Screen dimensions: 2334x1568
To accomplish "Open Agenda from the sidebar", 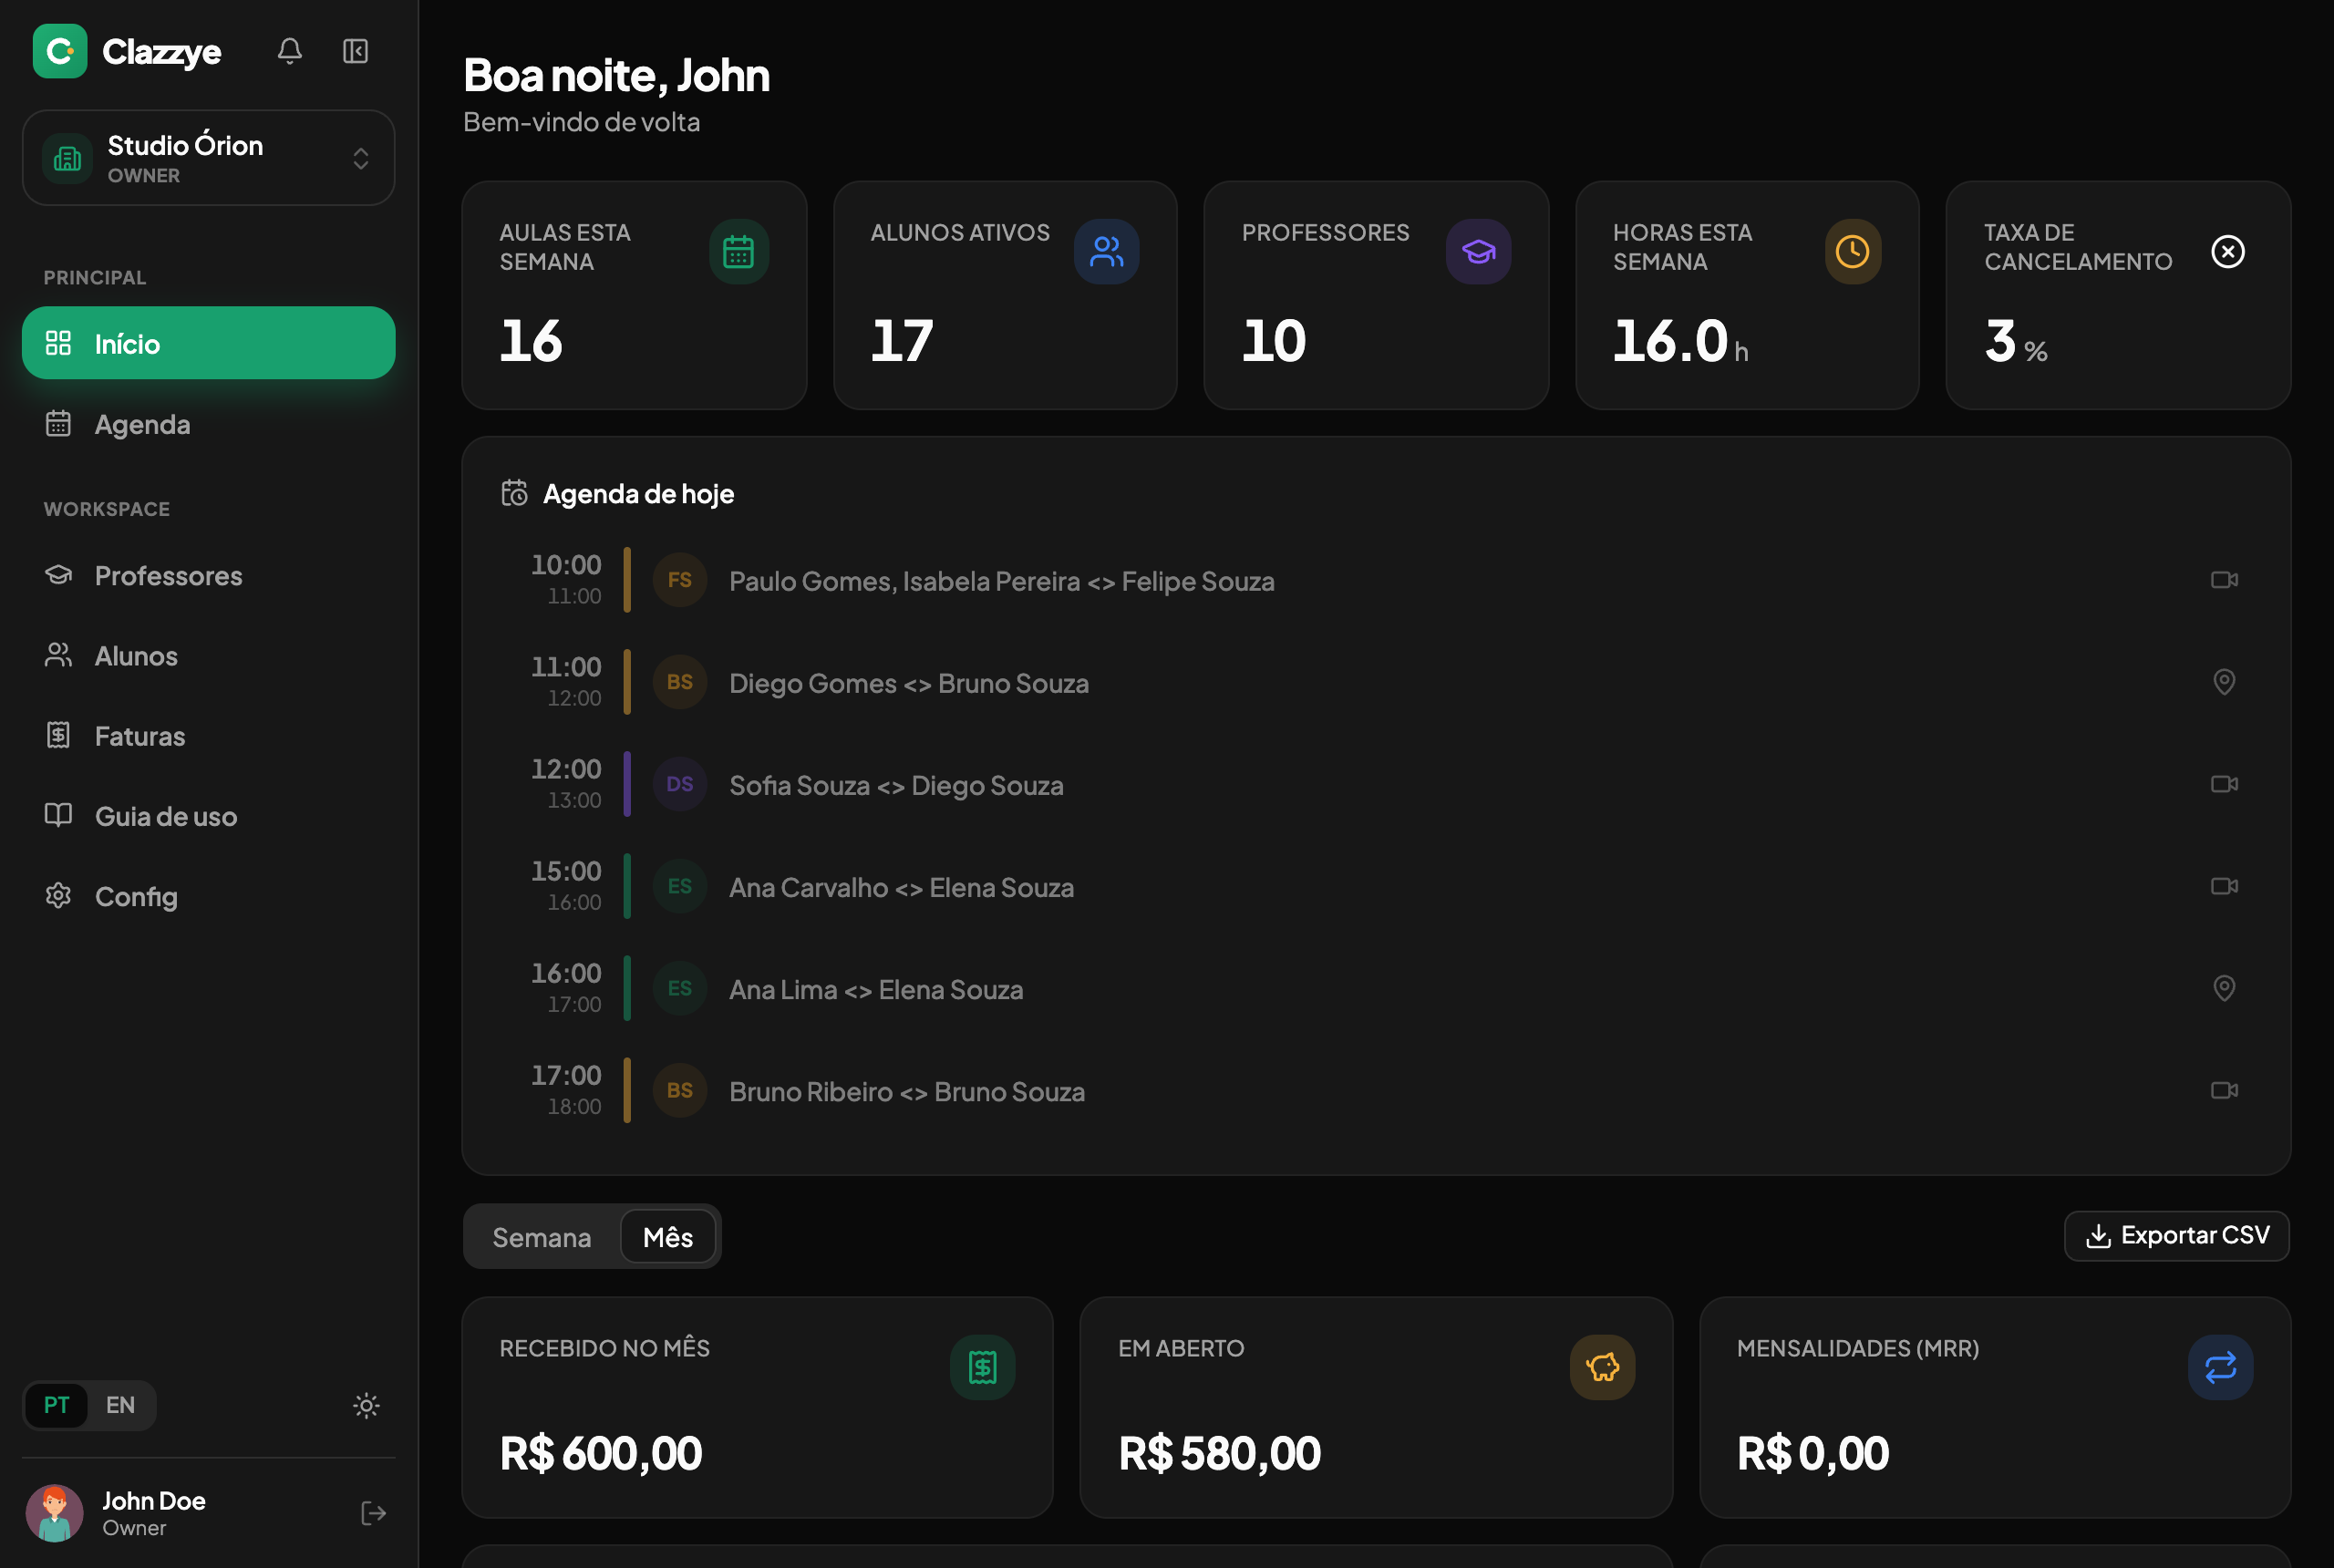I will click(x=208, y=424).
